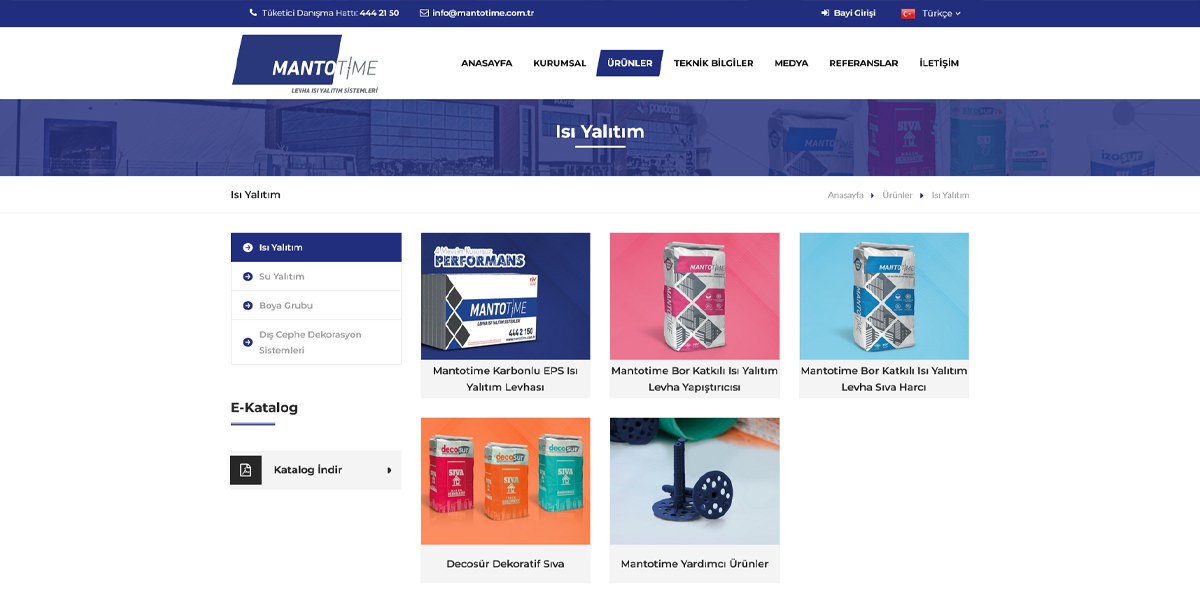This screenshot has width=1200, height=600.
Task: Click the Anasayfa breadcrumb link
Action: [x=845, y=195]
